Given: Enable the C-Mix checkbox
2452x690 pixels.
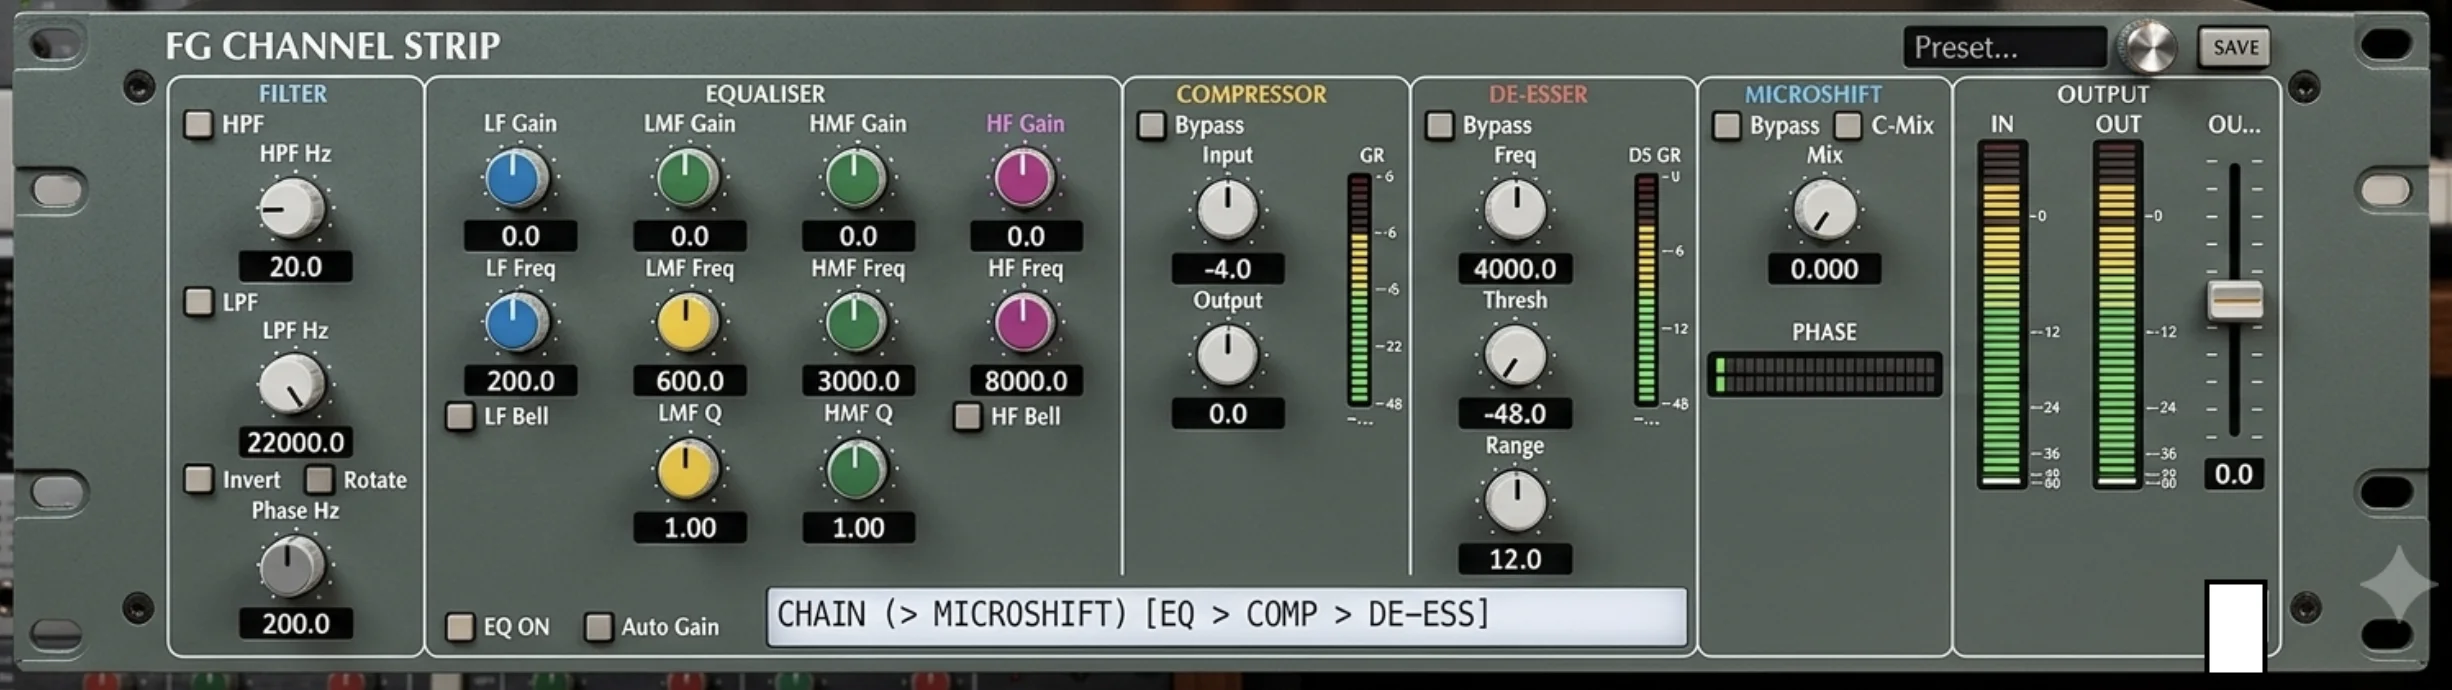Looking at the screenshot, I should tap(1848, 125).
